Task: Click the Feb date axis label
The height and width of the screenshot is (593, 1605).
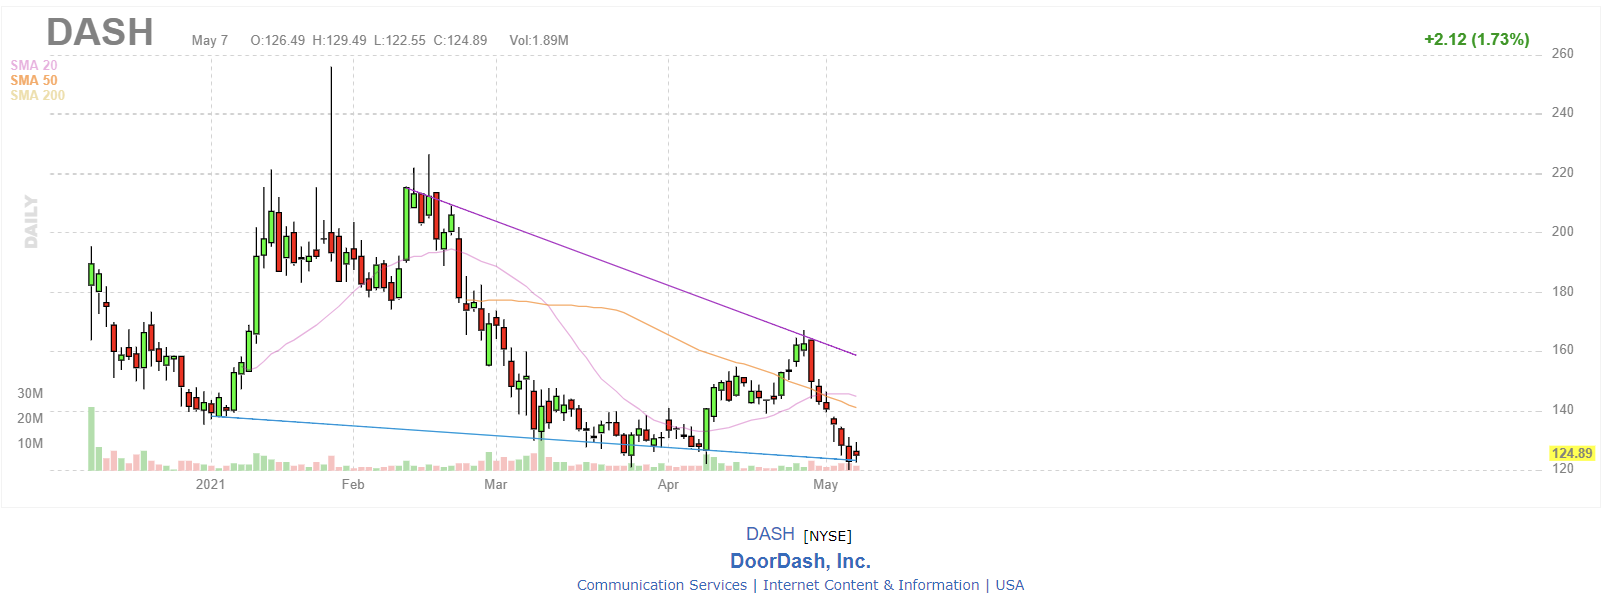Action: click(x=353, y=484)
